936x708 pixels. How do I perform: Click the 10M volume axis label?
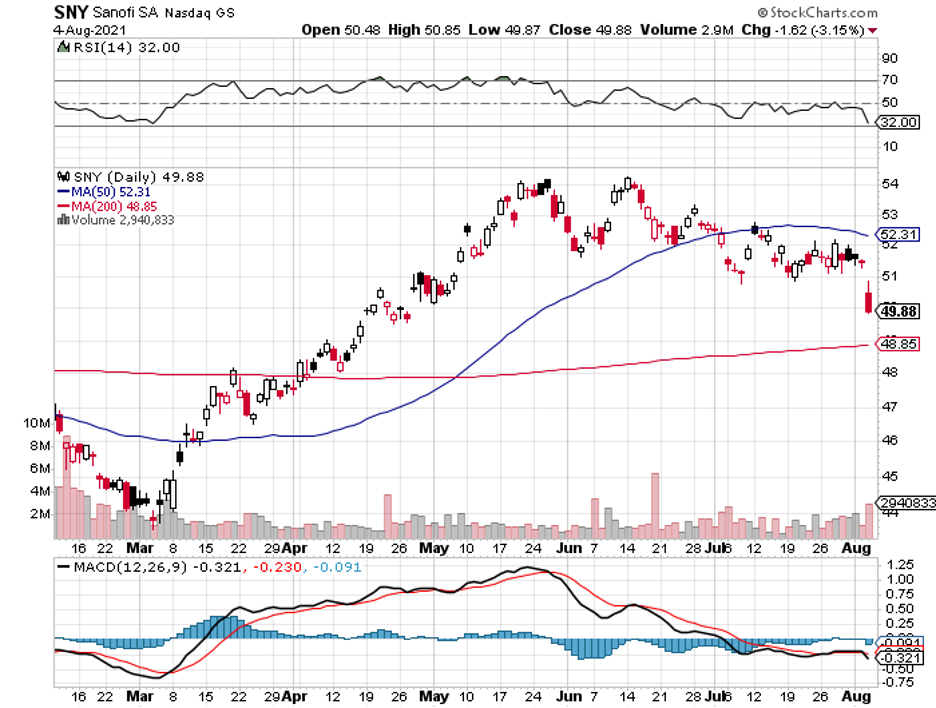[x=37, y=423]
